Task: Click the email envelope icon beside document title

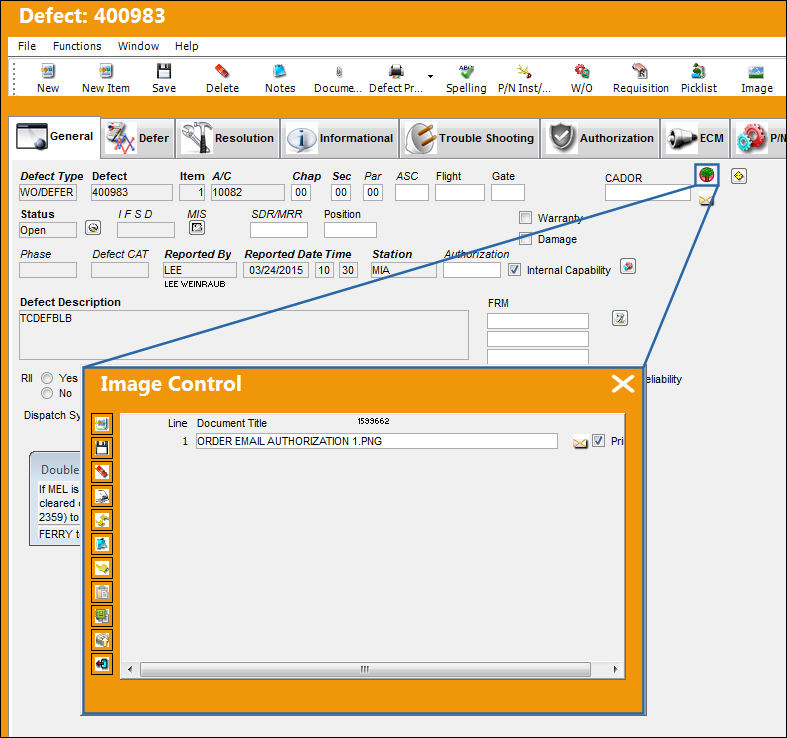Action: click(580, 442)
